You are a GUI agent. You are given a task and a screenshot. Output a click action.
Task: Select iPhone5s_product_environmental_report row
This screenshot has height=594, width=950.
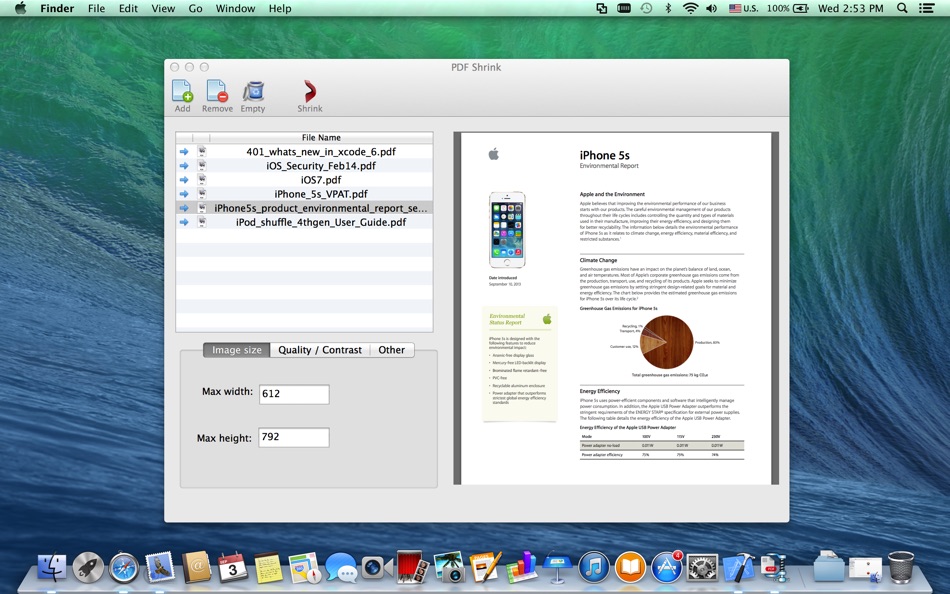click(304, 208)
